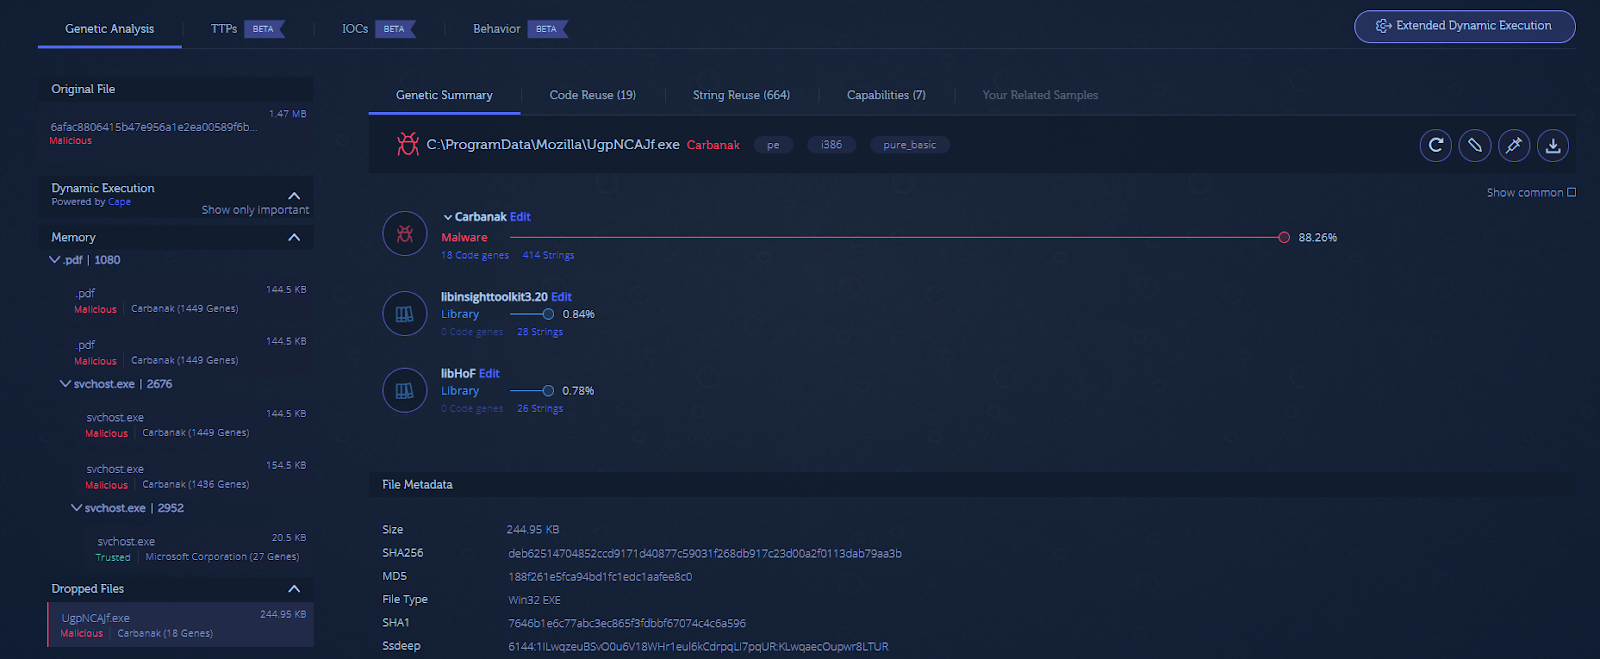This screenshot has height=659, width=1600.
Task: Click the libHoF library book icon
Action: [x=405, y=390]
